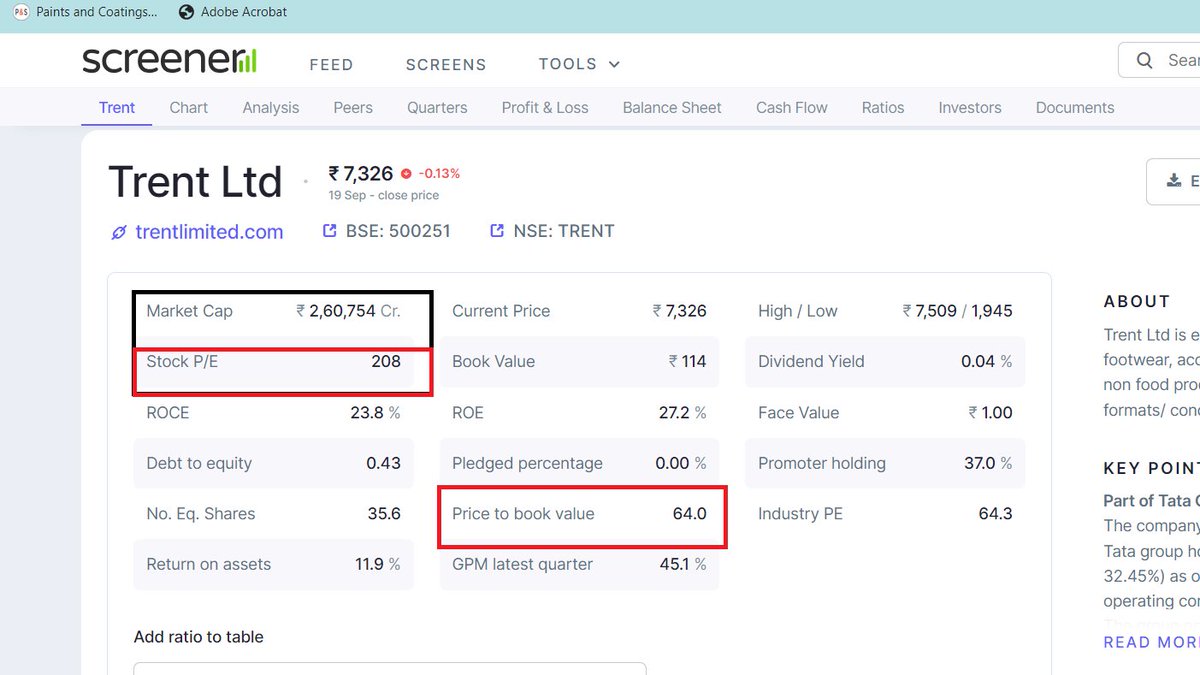Viewport: 1200px width, 675px height.
Task: Switch to the Peers tab
Action: 353,108
